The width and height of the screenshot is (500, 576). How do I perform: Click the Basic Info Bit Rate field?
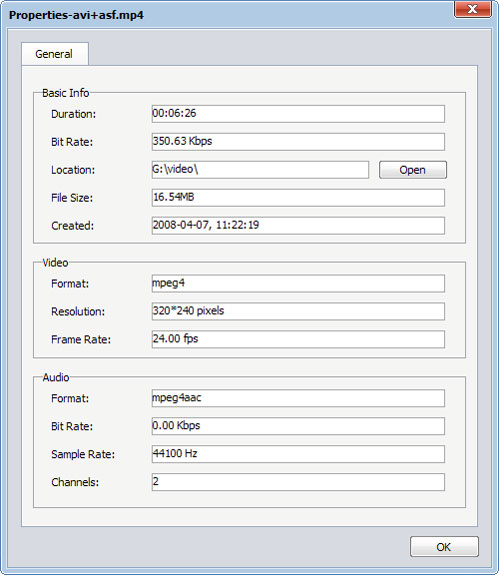pos(298,142)
